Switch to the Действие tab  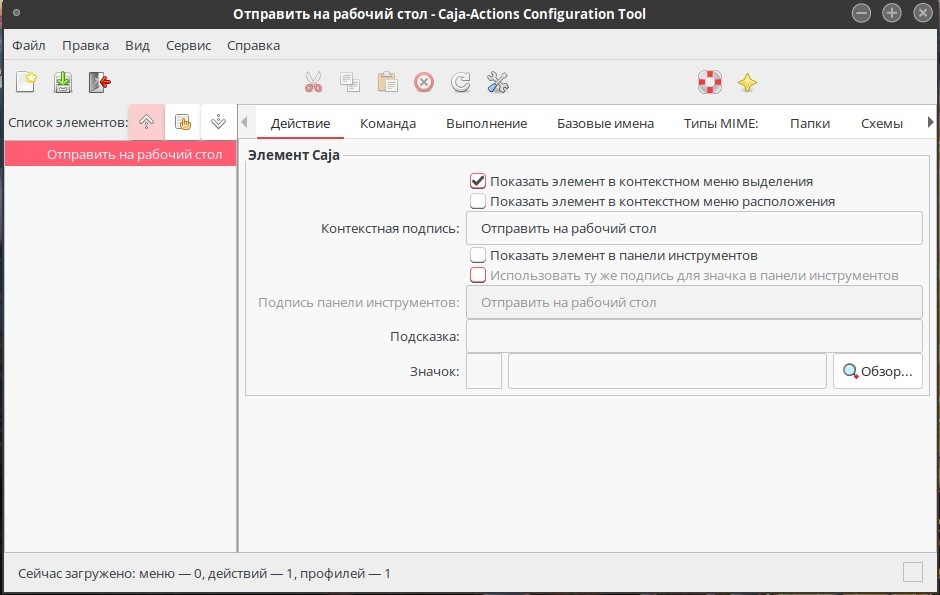point(300,123)
